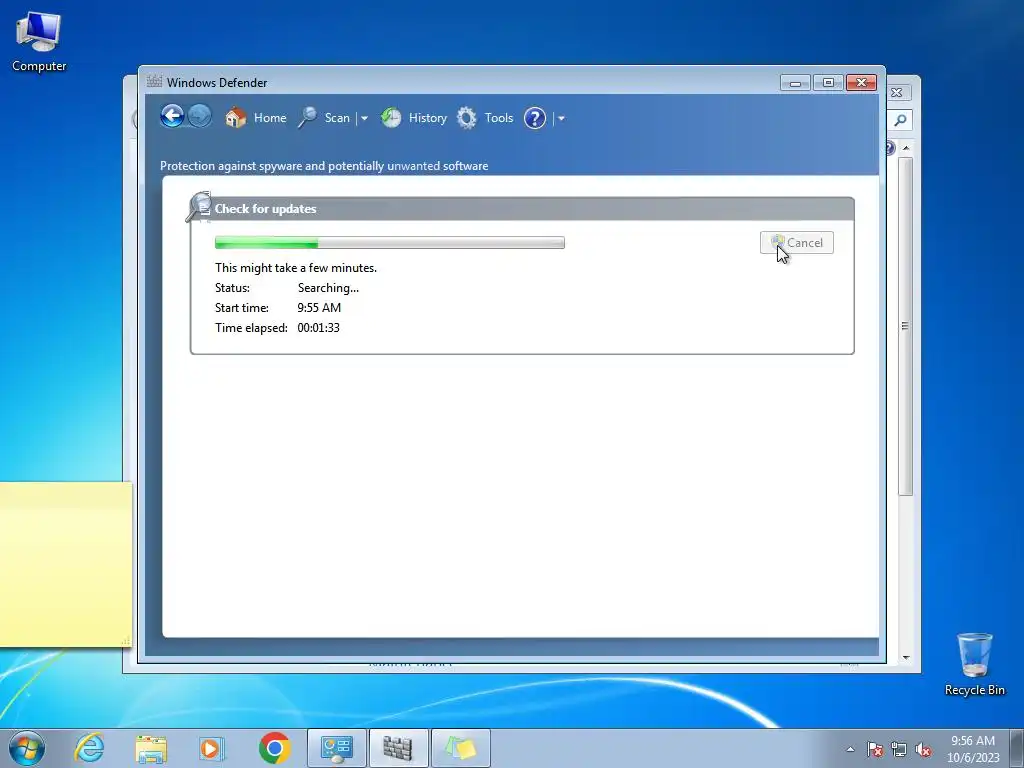Image resolution: width=1024 pixels, height=768 pixels.
Task: Launch Google Chrome from the taskbar
Action: pyautogui.click(x=274, y=748)
